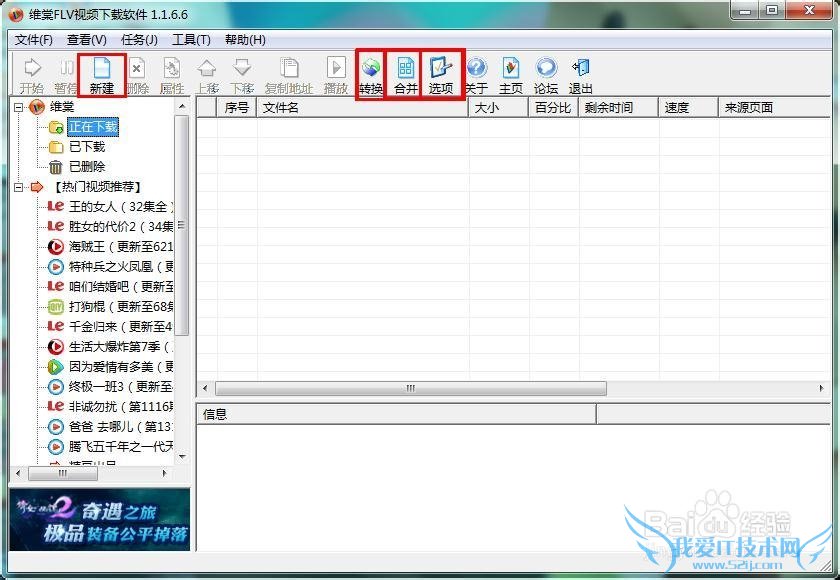The height and width of the screenshot is (580, 840).
Task: Select 已下载 folder in tree
Action: tap(87, 147)
